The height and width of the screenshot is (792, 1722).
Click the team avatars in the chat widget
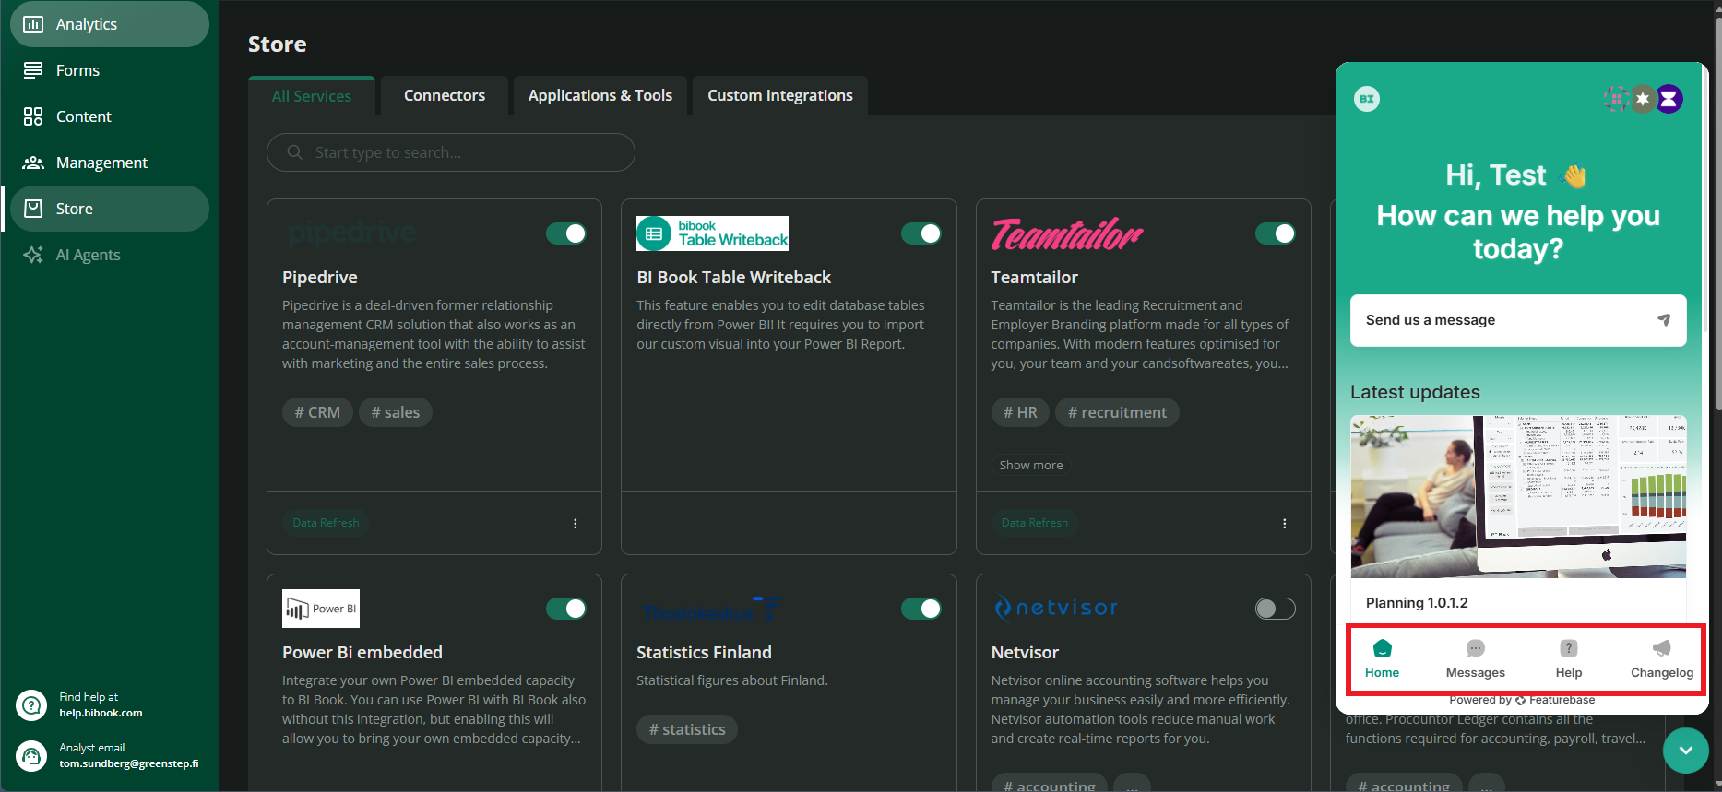coord(1643,99)
